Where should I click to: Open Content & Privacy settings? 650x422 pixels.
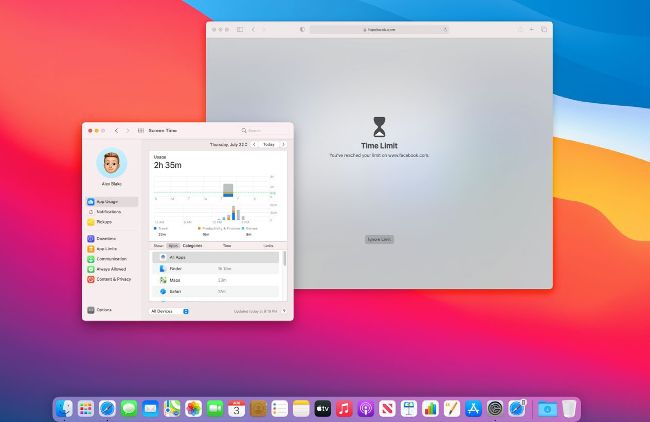[112, 279]
